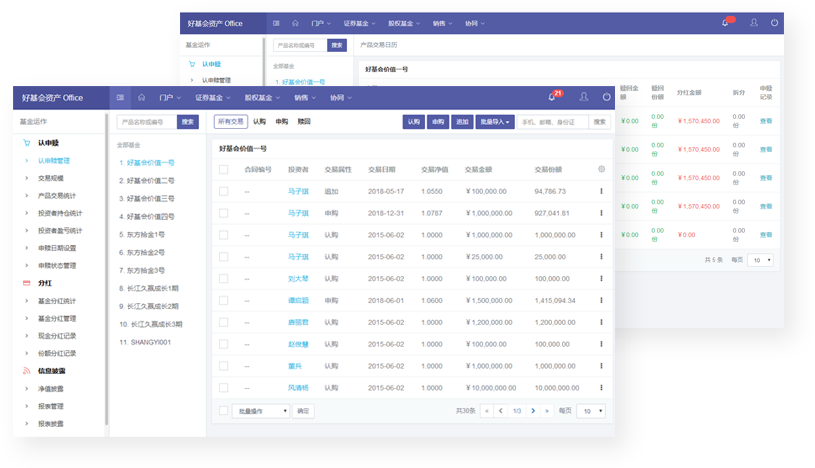Tick the select-all checkbox in table header
The height and width of the screenshot is (468, 815).
point(224,169)
